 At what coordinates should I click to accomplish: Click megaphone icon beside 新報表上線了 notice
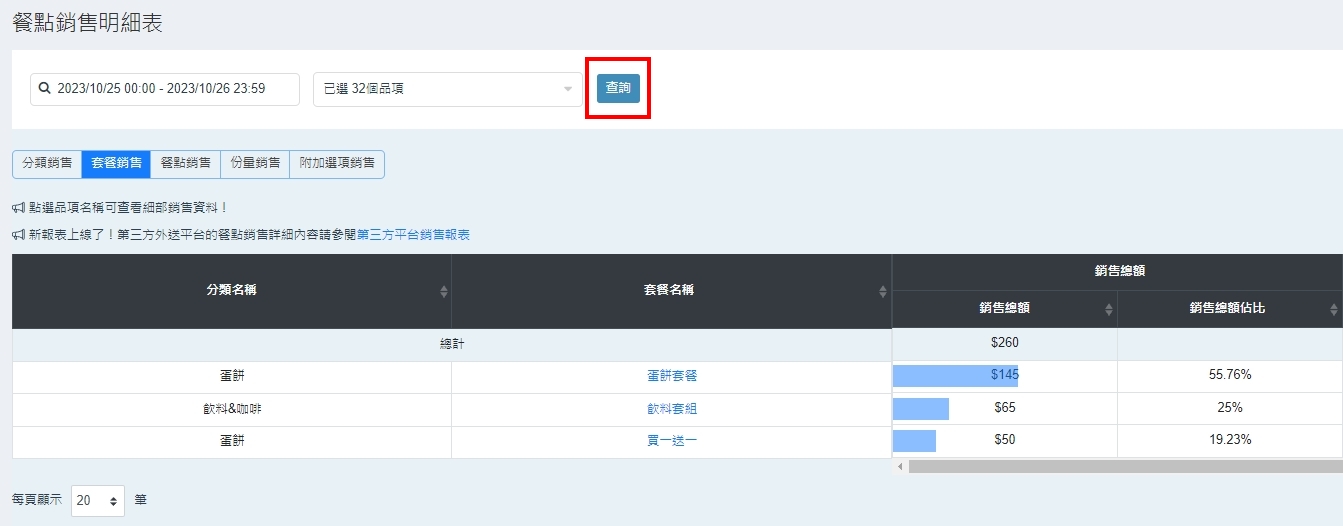18,235
